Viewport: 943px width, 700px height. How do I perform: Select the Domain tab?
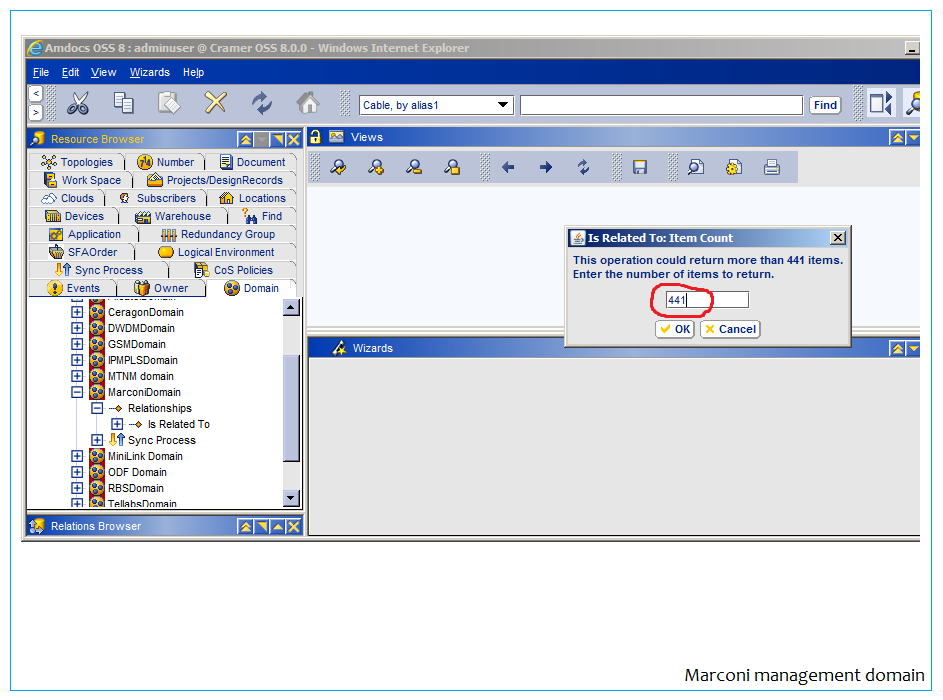(x=251, y=288)
